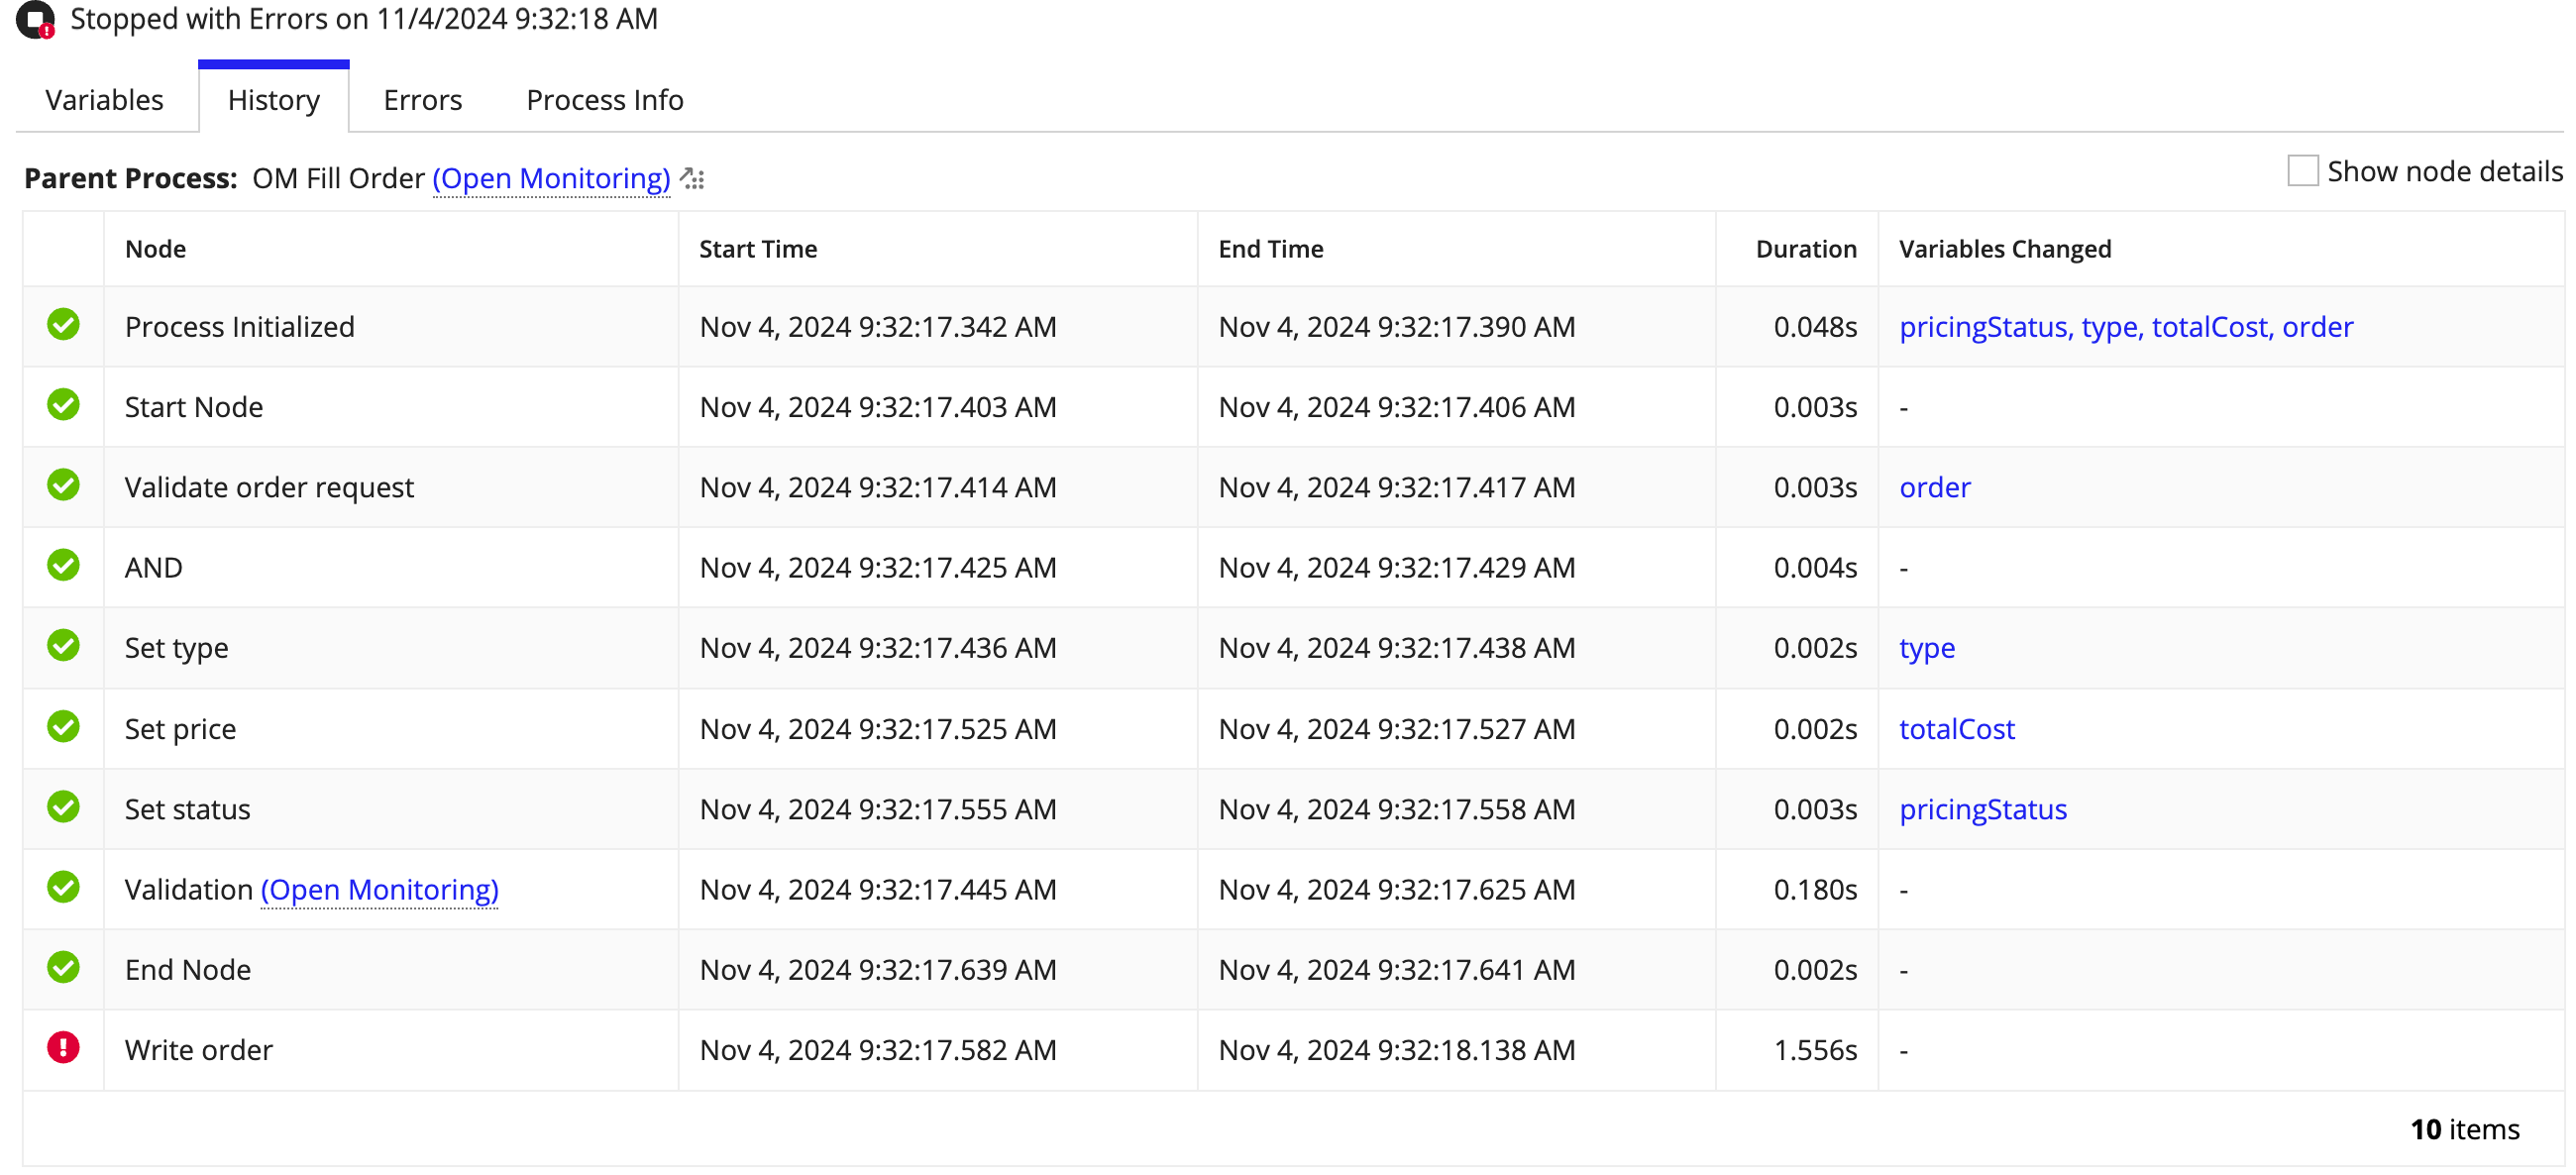Click green check icon for End Node
This screenshot has height=1175, width=2576.
tap(63, 968)
